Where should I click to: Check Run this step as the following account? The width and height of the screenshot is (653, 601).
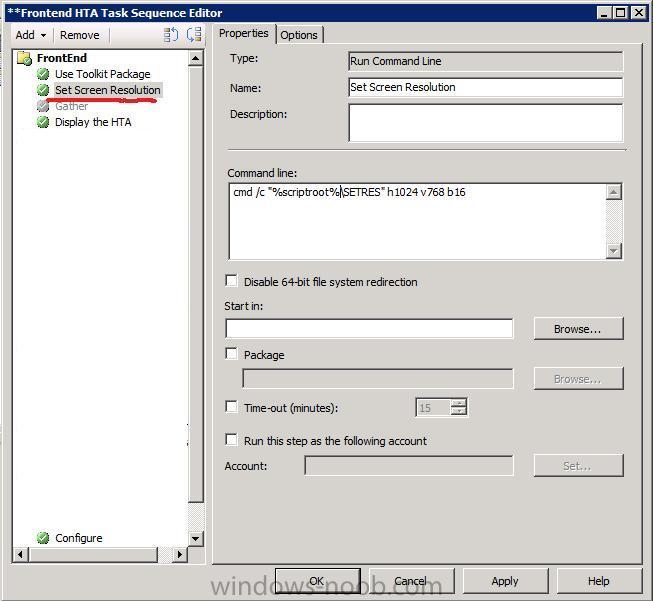click(231, 440)
